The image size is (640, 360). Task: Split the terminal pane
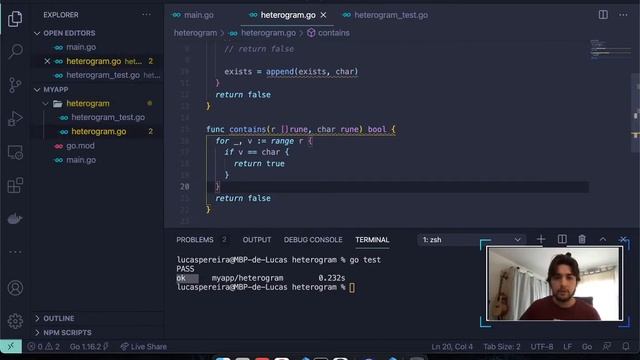click(x=562, y=239)
